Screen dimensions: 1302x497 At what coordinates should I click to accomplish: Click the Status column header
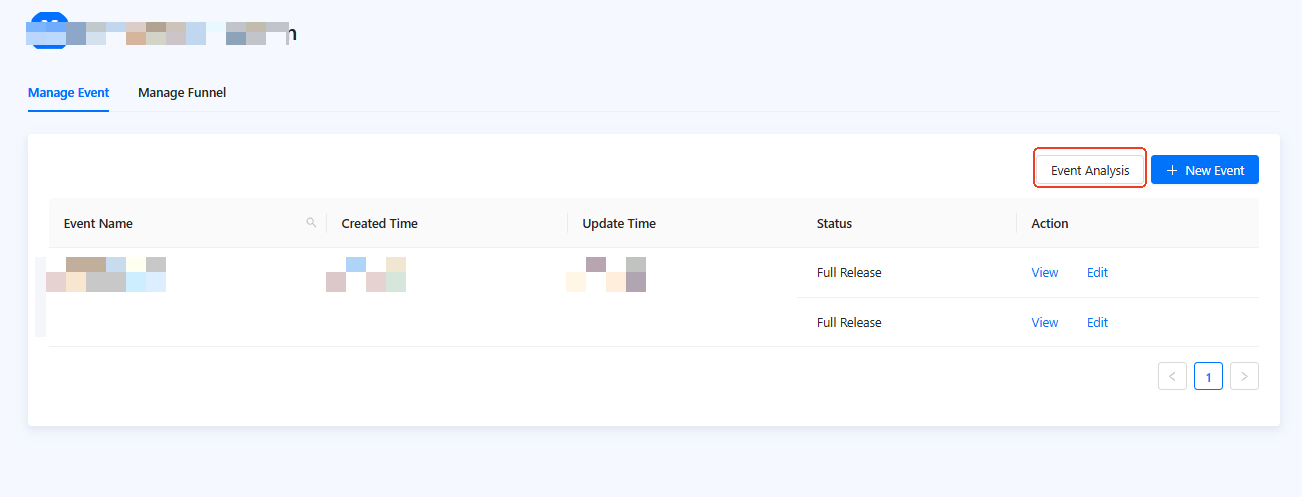[834, 224]
